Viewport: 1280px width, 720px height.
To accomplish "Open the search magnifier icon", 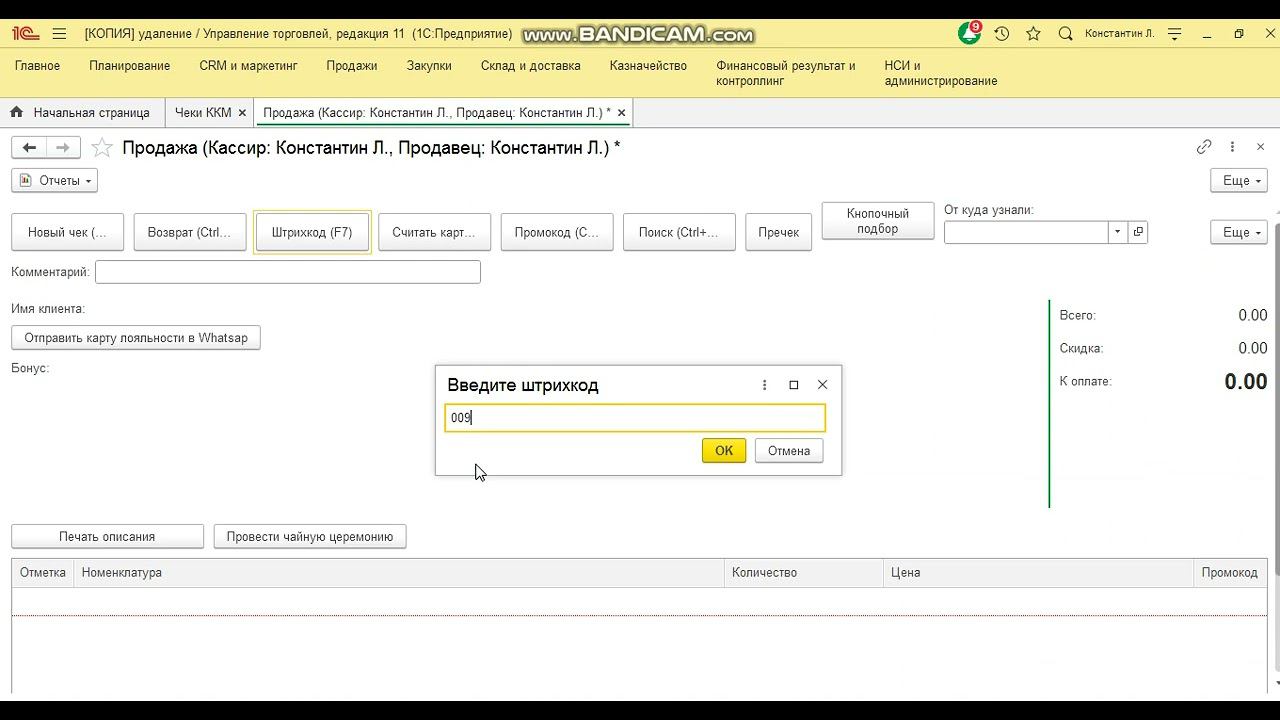I will pyautogui.click(x=1065, y=34).
